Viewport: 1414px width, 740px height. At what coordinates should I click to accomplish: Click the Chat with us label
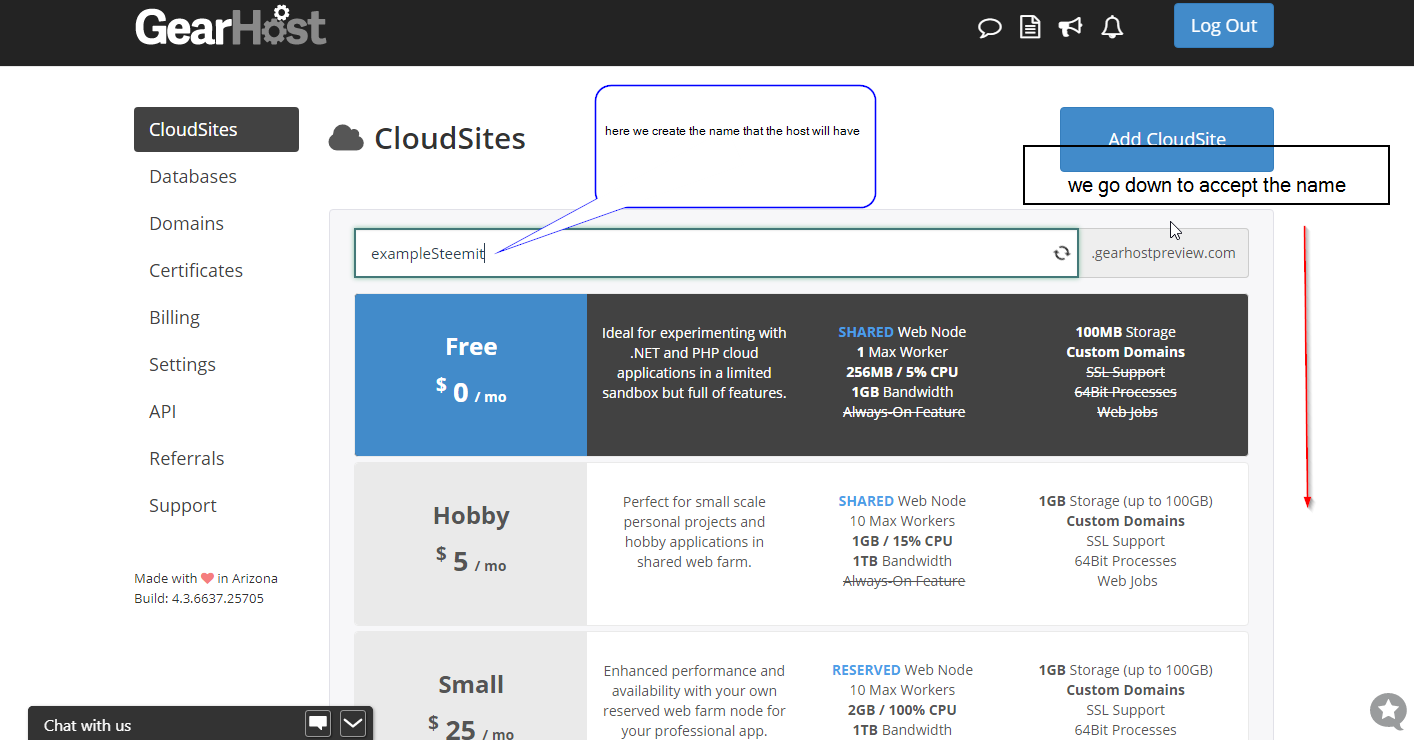[87, 725]
